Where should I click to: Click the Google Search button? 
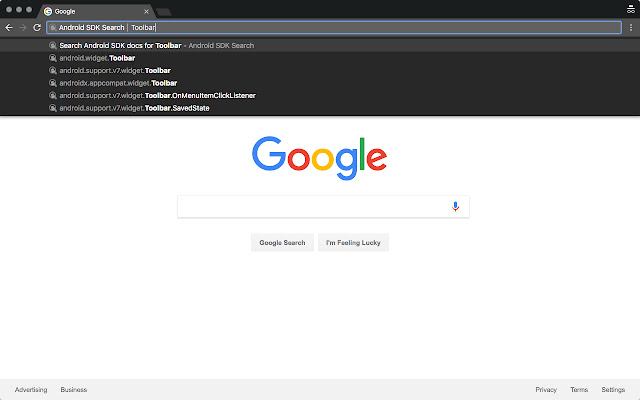(x=282, y=242)
